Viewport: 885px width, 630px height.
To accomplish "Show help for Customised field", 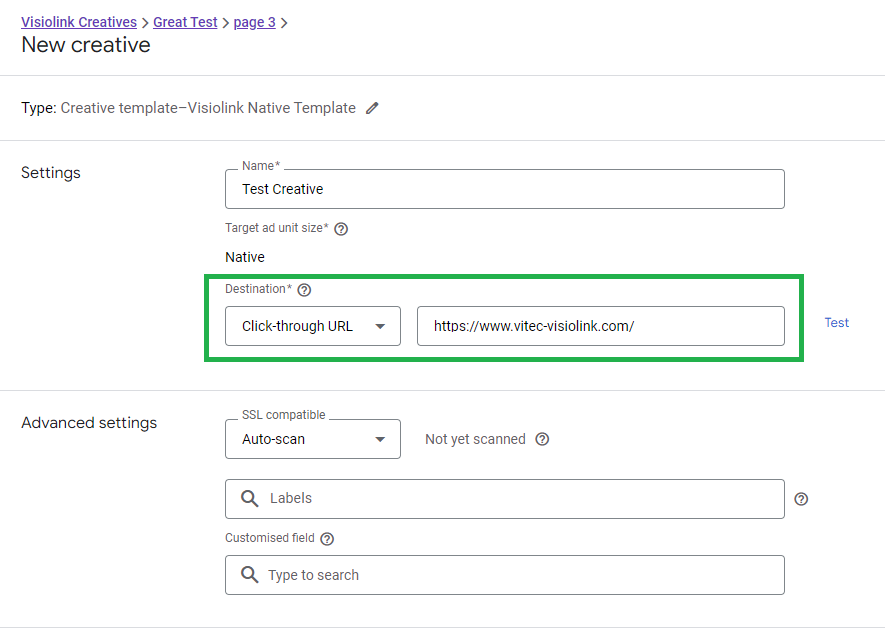I will tap(327, 539).
